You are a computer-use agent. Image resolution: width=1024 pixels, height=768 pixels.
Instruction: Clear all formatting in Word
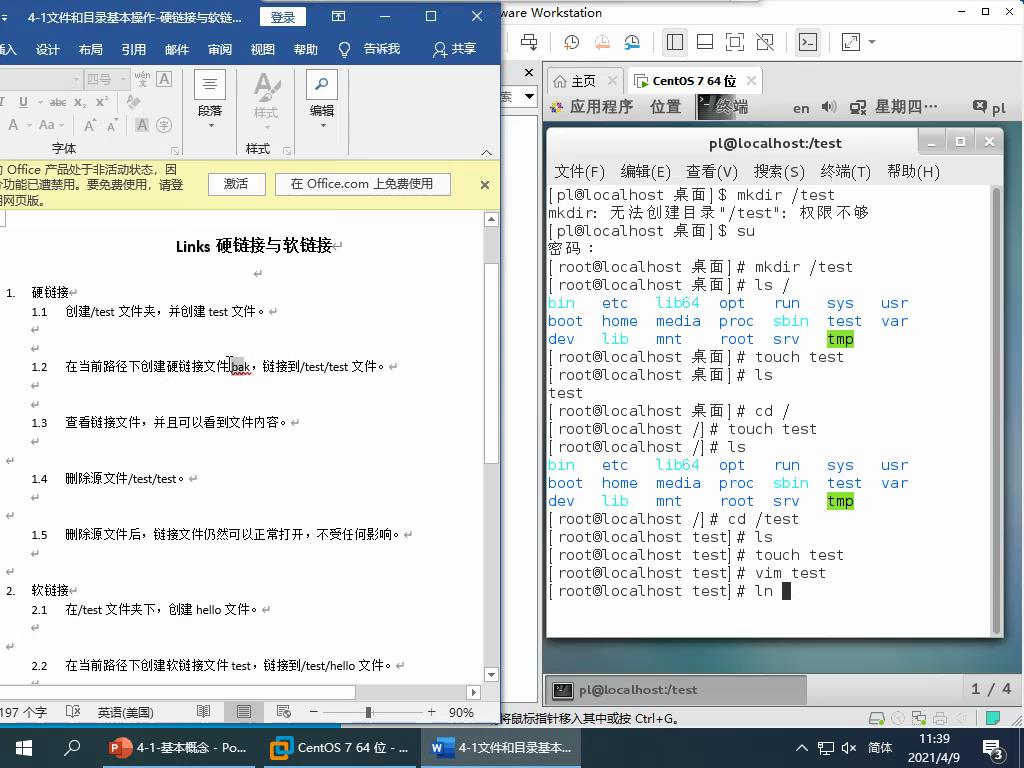(132, 100)
